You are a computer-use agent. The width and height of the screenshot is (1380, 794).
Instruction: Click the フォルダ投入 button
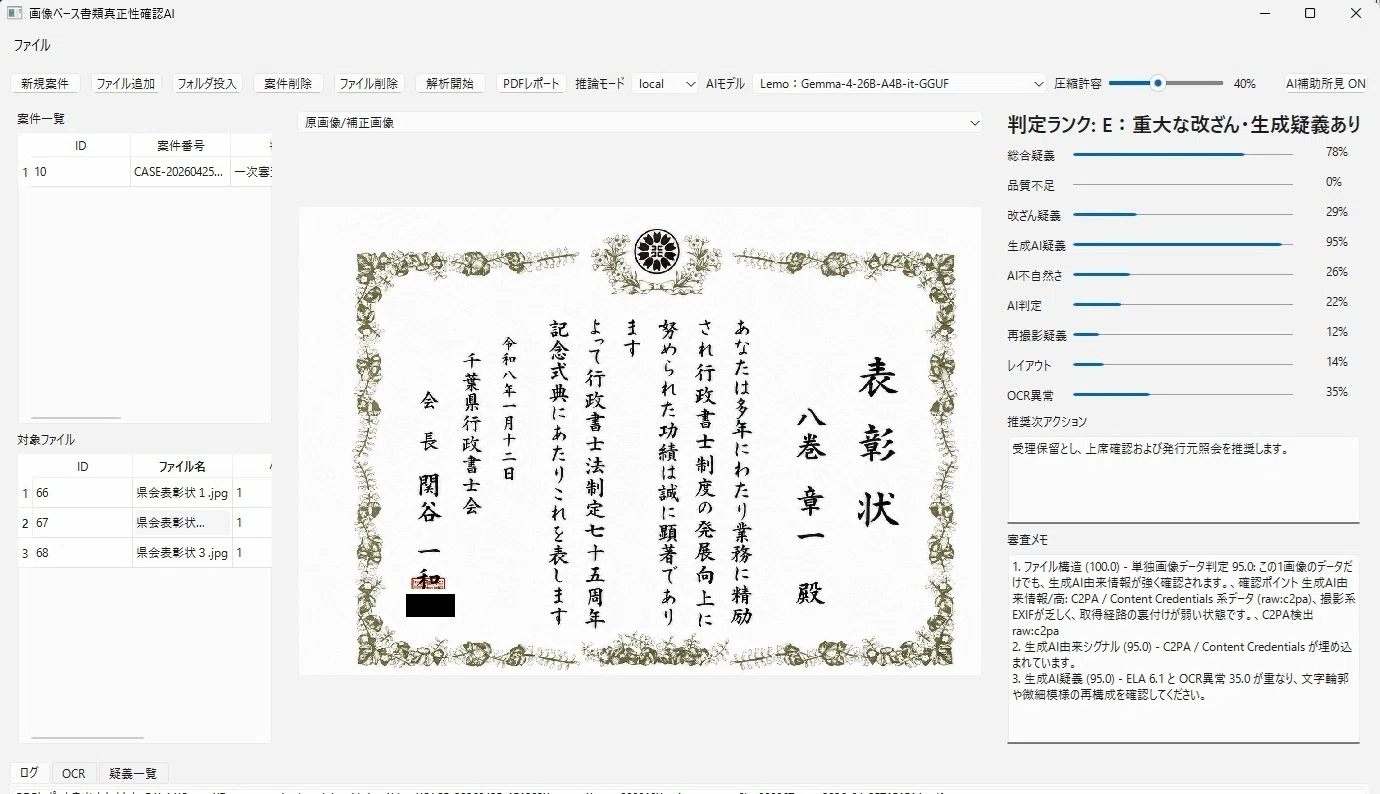(x=207, y=84)
